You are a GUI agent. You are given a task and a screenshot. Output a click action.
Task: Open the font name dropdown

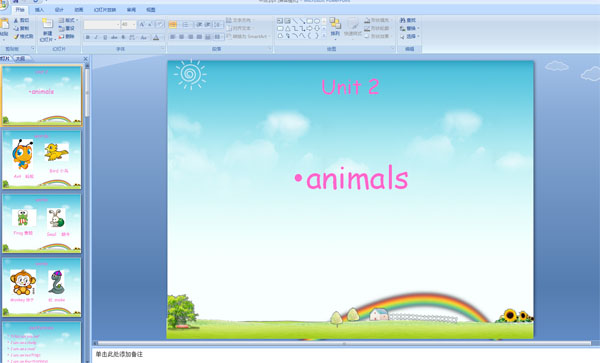click(x=117, y=24)
